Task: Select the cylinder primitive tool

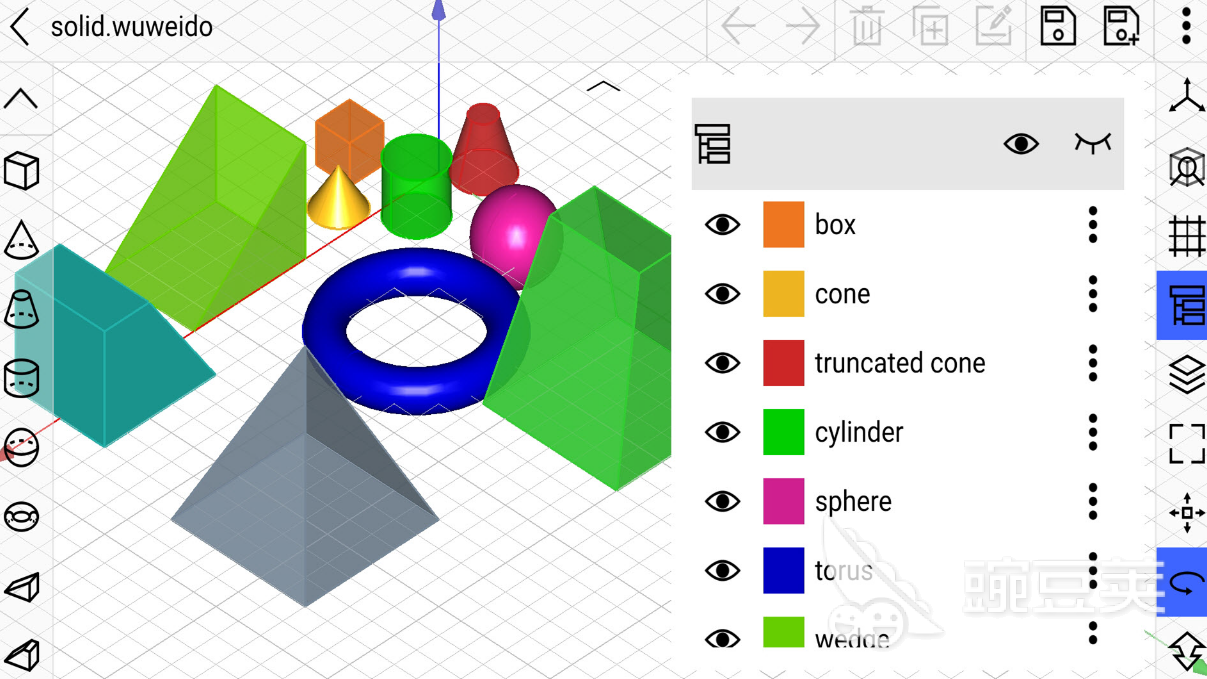Action: click(x=22, y=378)
